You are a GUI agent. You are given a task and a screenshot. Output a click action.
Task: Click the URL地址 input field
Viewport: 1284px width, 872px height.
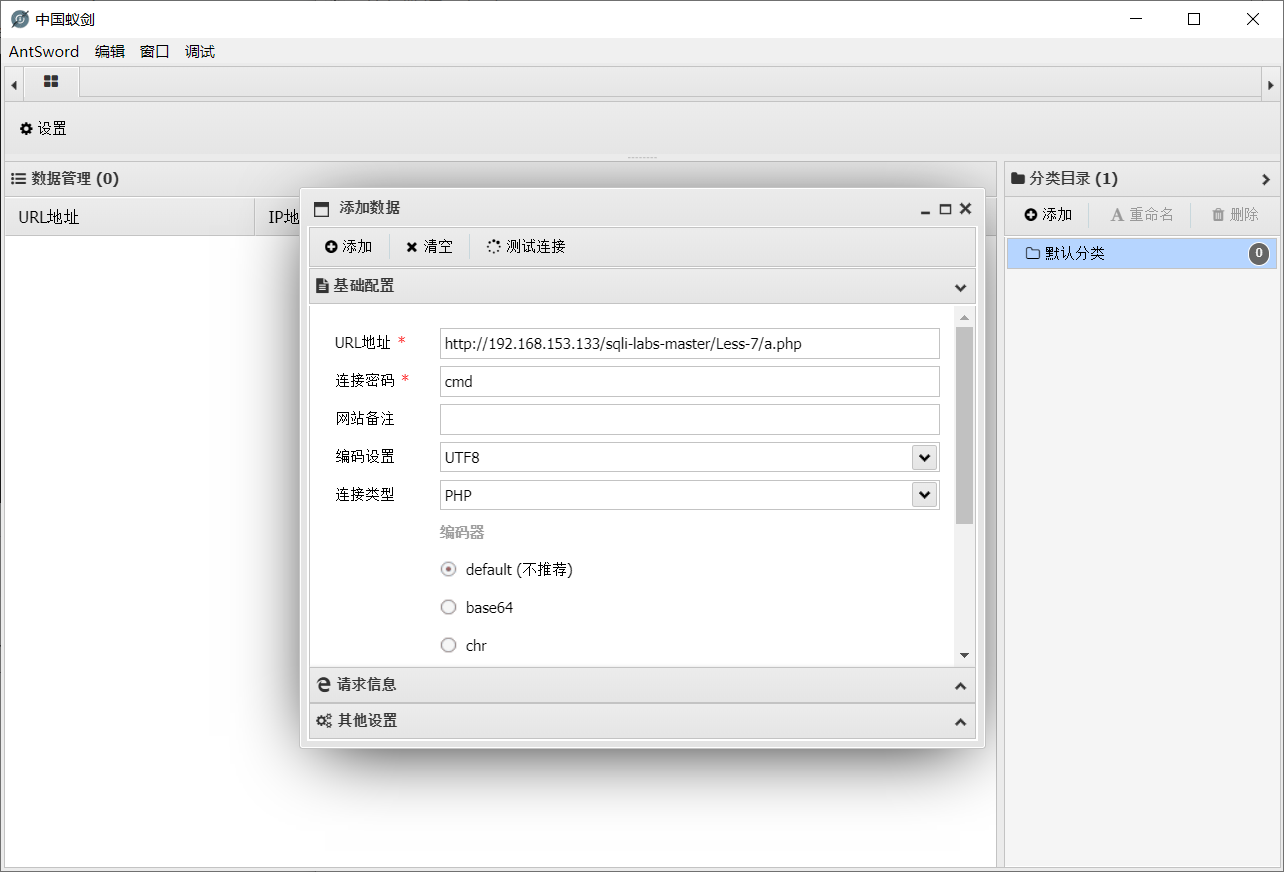(x=690, y=343)
